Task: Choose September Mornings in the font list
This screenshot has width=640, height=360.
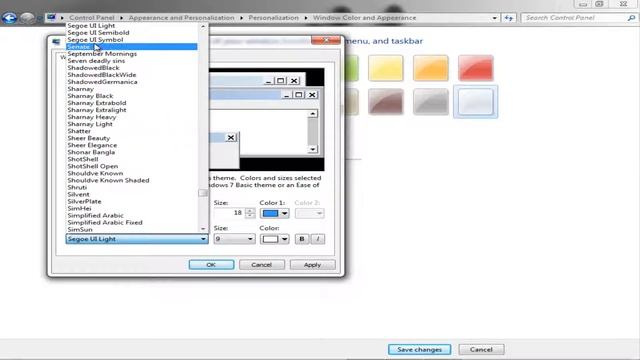Action: click(x=102, y=54)
